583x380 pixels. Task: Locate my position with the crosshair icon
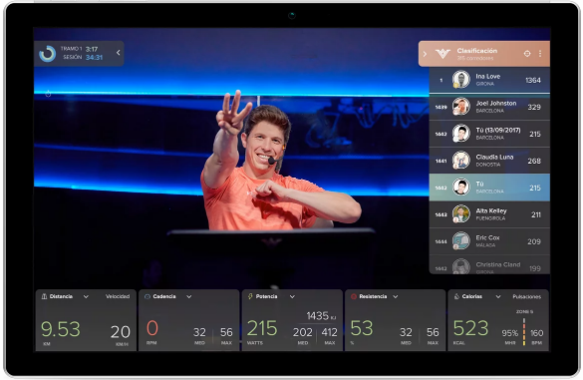pos(527,54)
